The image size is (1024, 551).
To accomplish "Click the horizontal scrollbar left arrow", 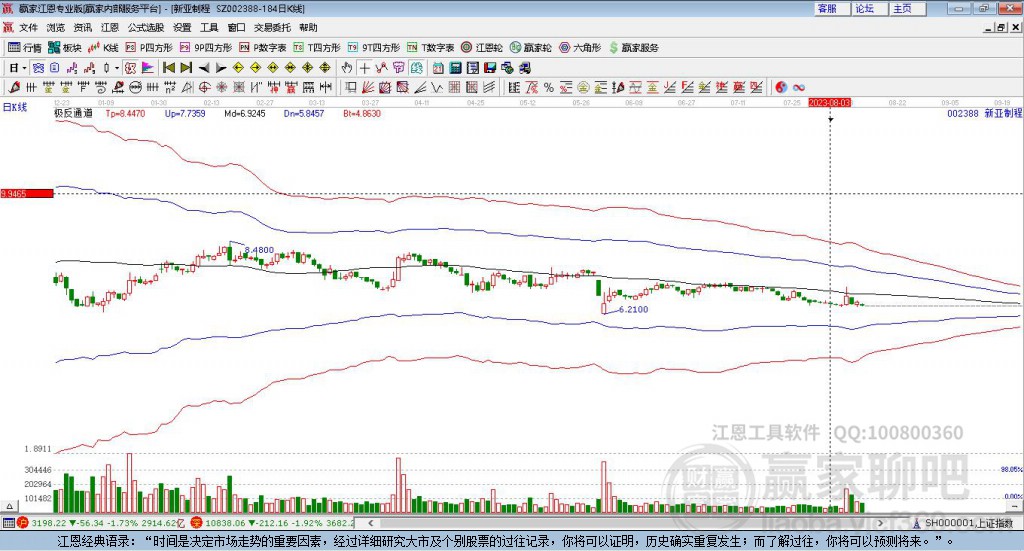I will click(371, 523).
